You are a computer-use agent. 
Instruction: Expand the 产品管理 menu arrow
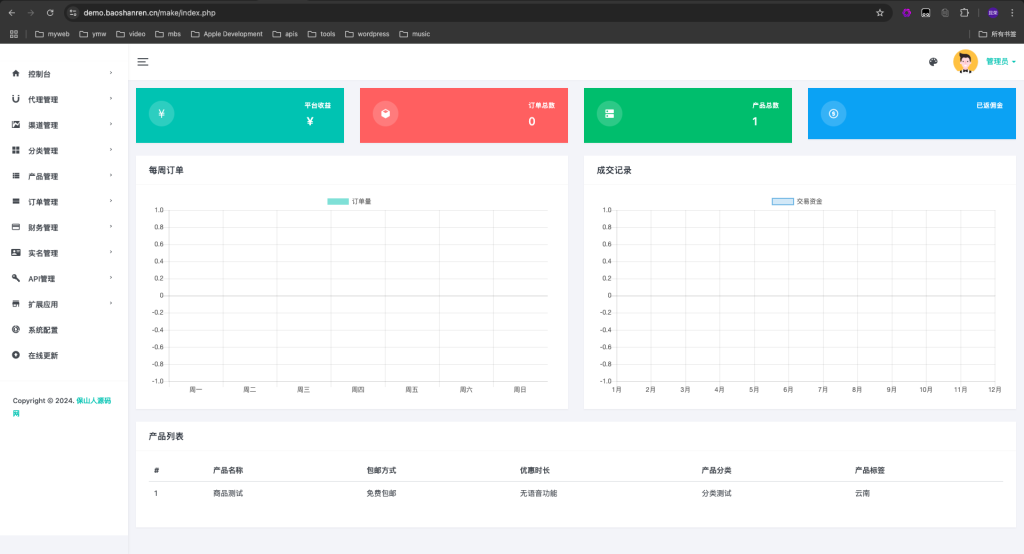click(x=111, y=175)
